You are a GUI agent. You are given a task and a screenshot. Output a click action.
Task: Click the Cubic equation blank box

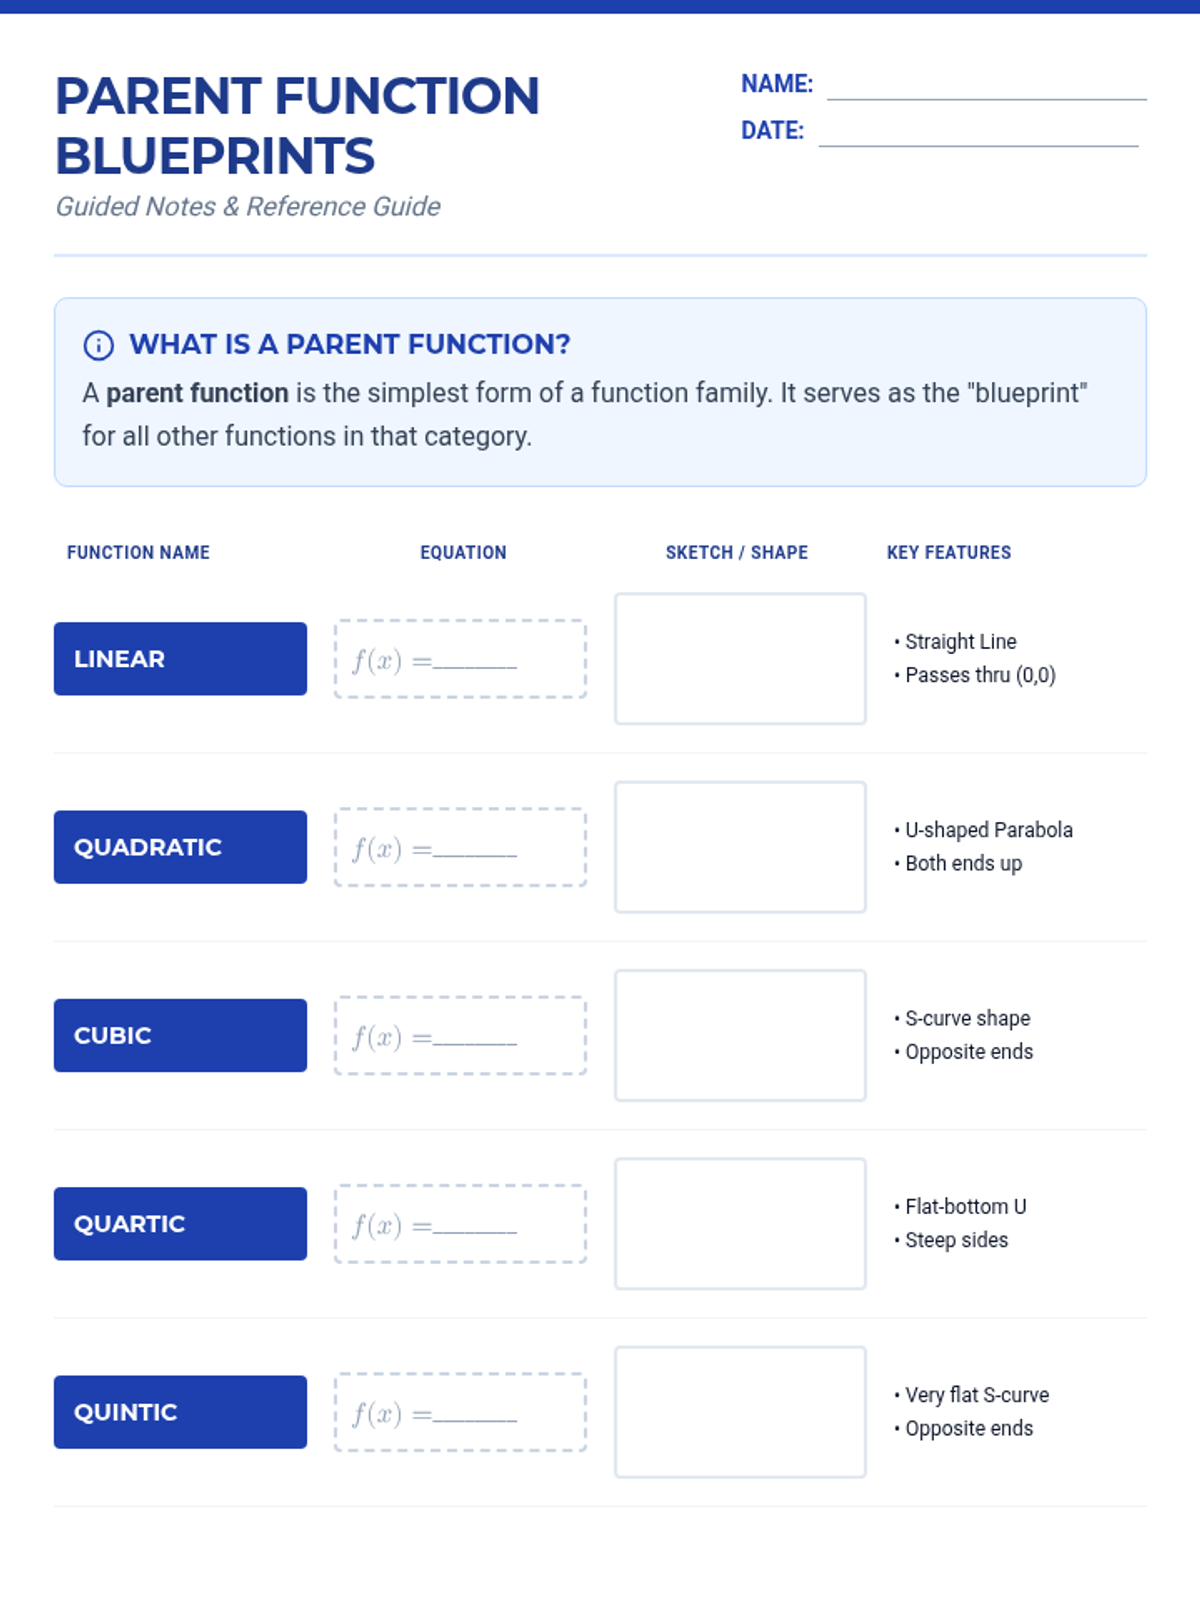460,1035
